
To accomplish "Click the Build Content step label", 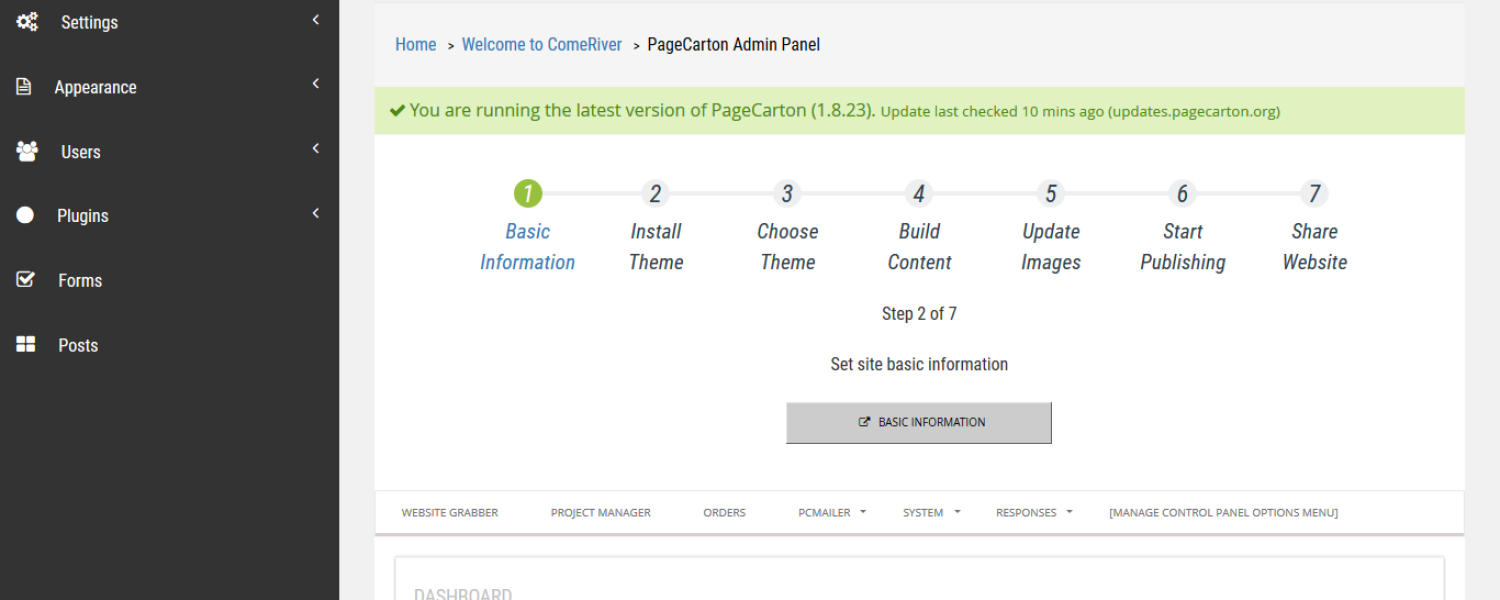I will [x=919, y=247].
